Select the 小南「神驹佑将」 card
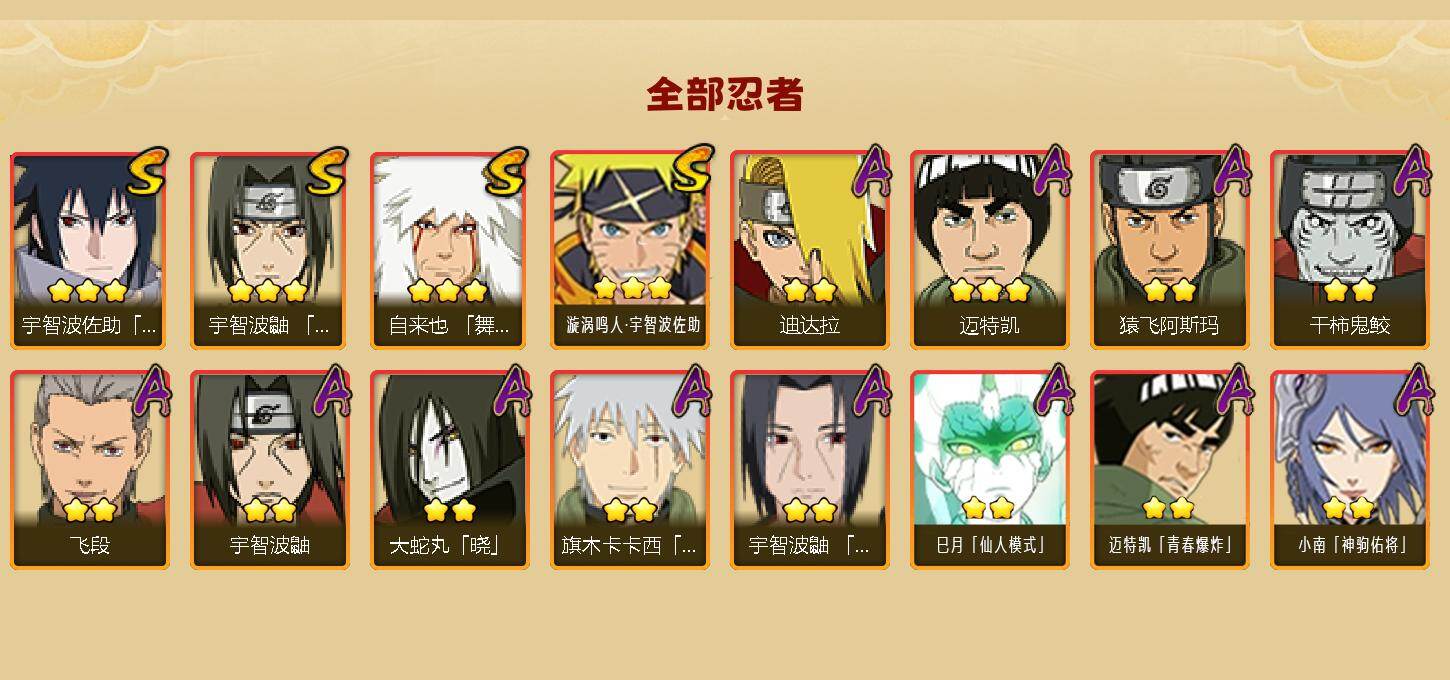This screenshot has width=1450, height=680. 1350,470
